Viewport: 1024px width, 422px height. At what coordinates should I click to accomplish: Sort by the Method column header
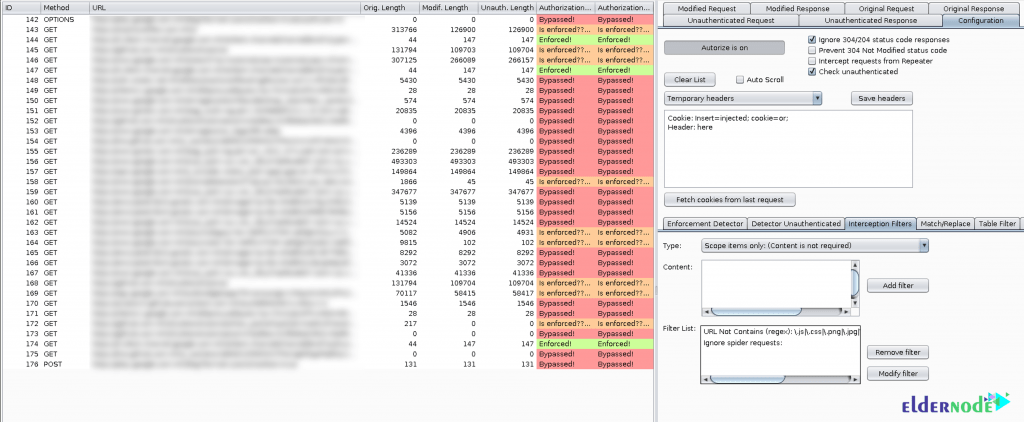tap(65, 8)
